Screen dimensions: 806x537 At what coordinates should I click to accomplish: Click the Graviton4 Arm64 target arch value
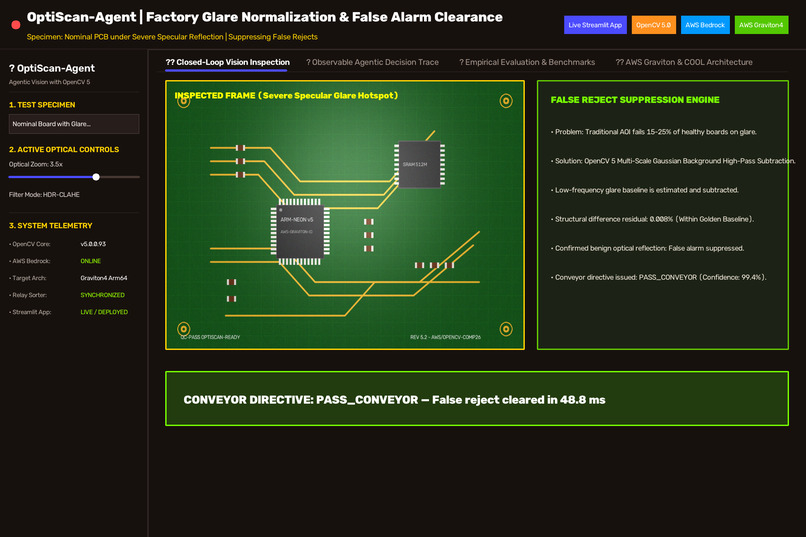click(104, 278)
